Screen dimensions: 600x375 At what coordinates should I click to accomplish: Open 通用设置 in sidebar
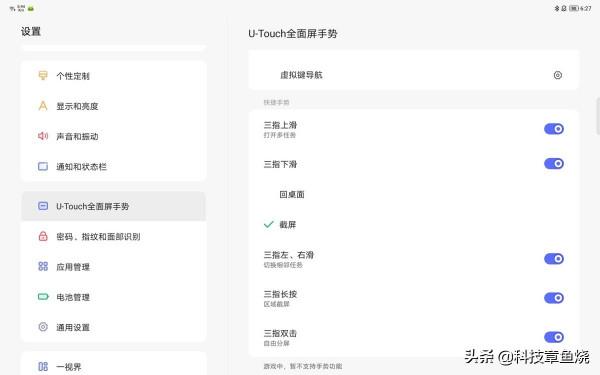tap(114, 327)
